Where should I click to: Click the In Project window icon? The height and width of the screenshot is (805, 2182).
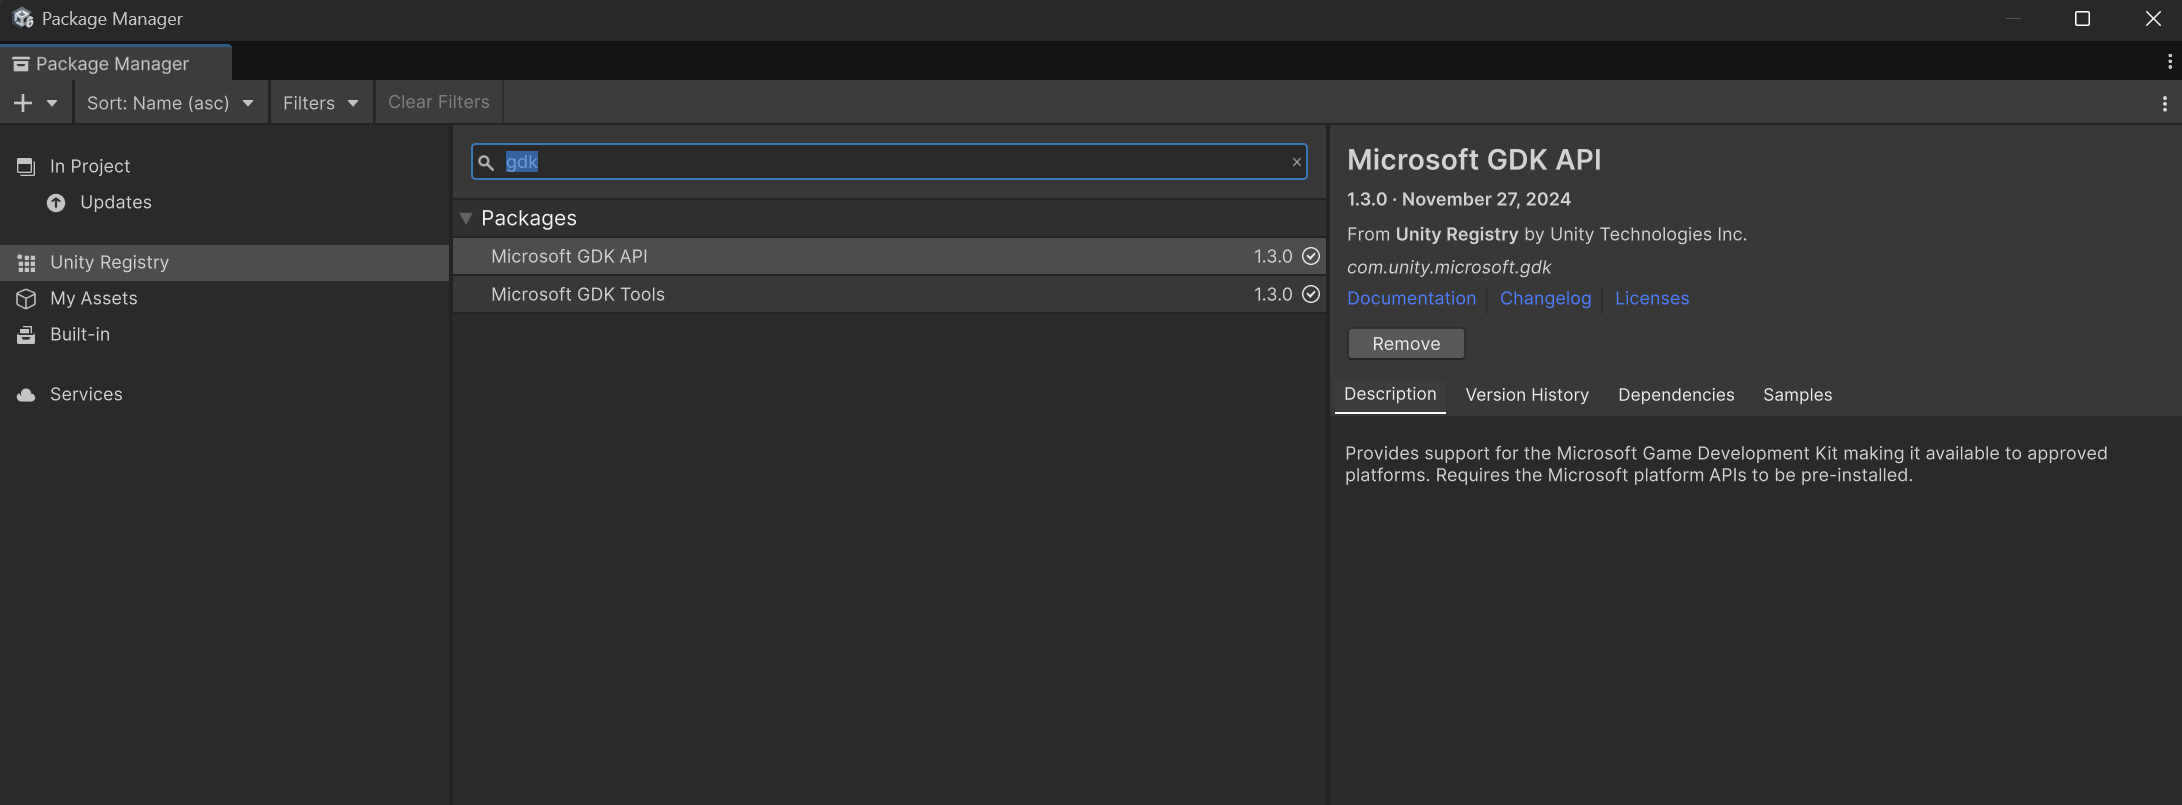(26, 167)
